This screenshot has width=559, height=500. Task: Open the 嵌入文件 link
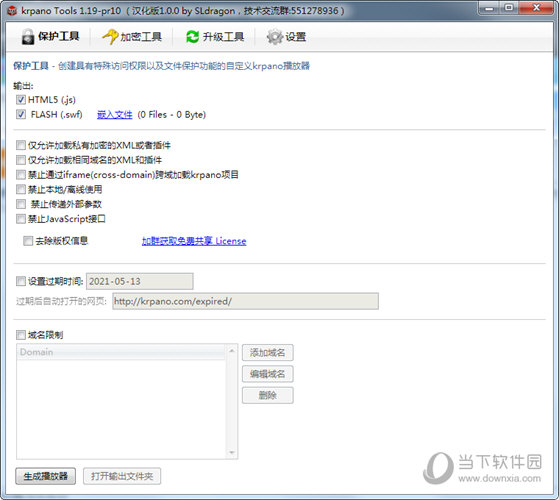pyautogui.click(x=115, y=114)
